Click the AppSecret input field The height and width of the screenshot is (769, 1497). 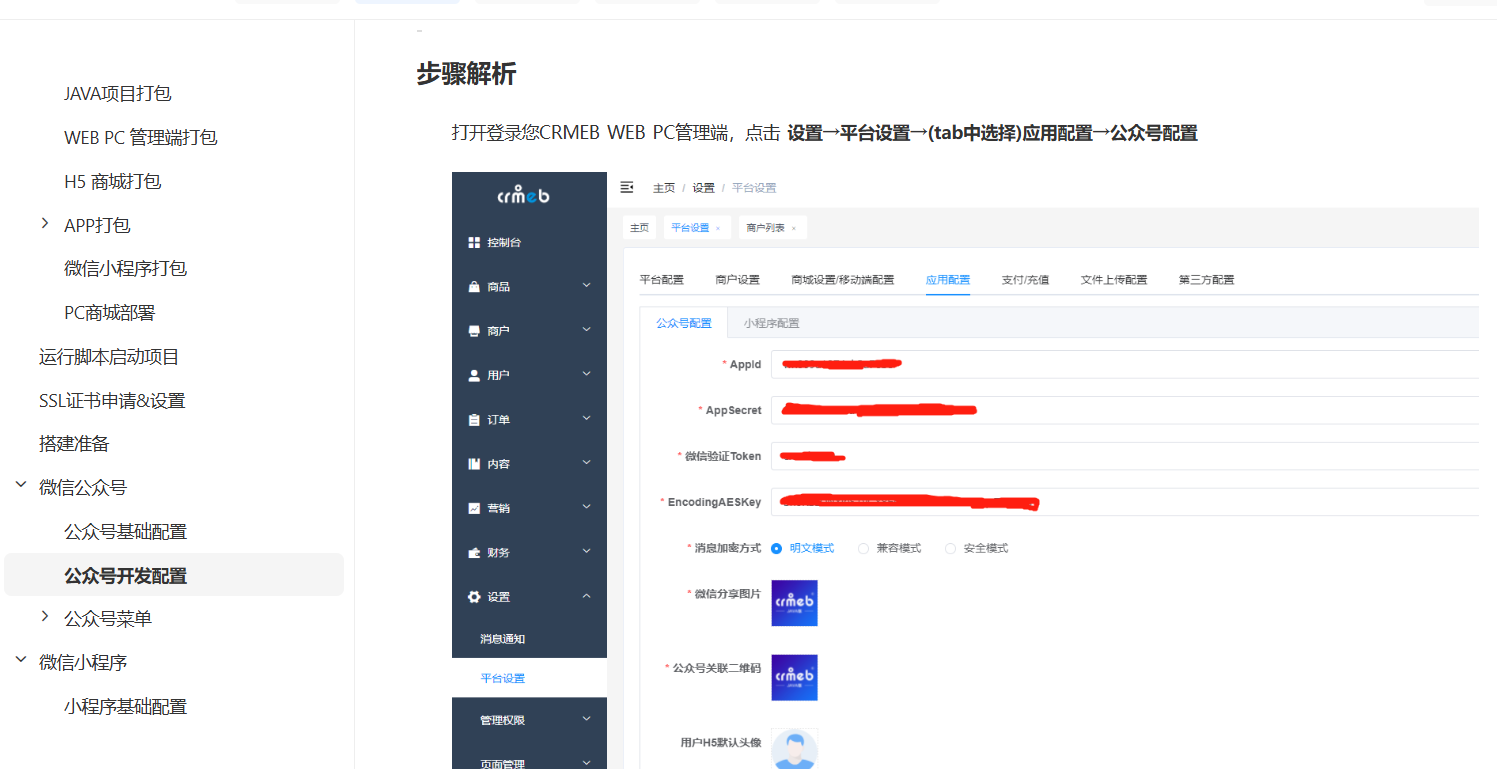[x=1124, y=410]
